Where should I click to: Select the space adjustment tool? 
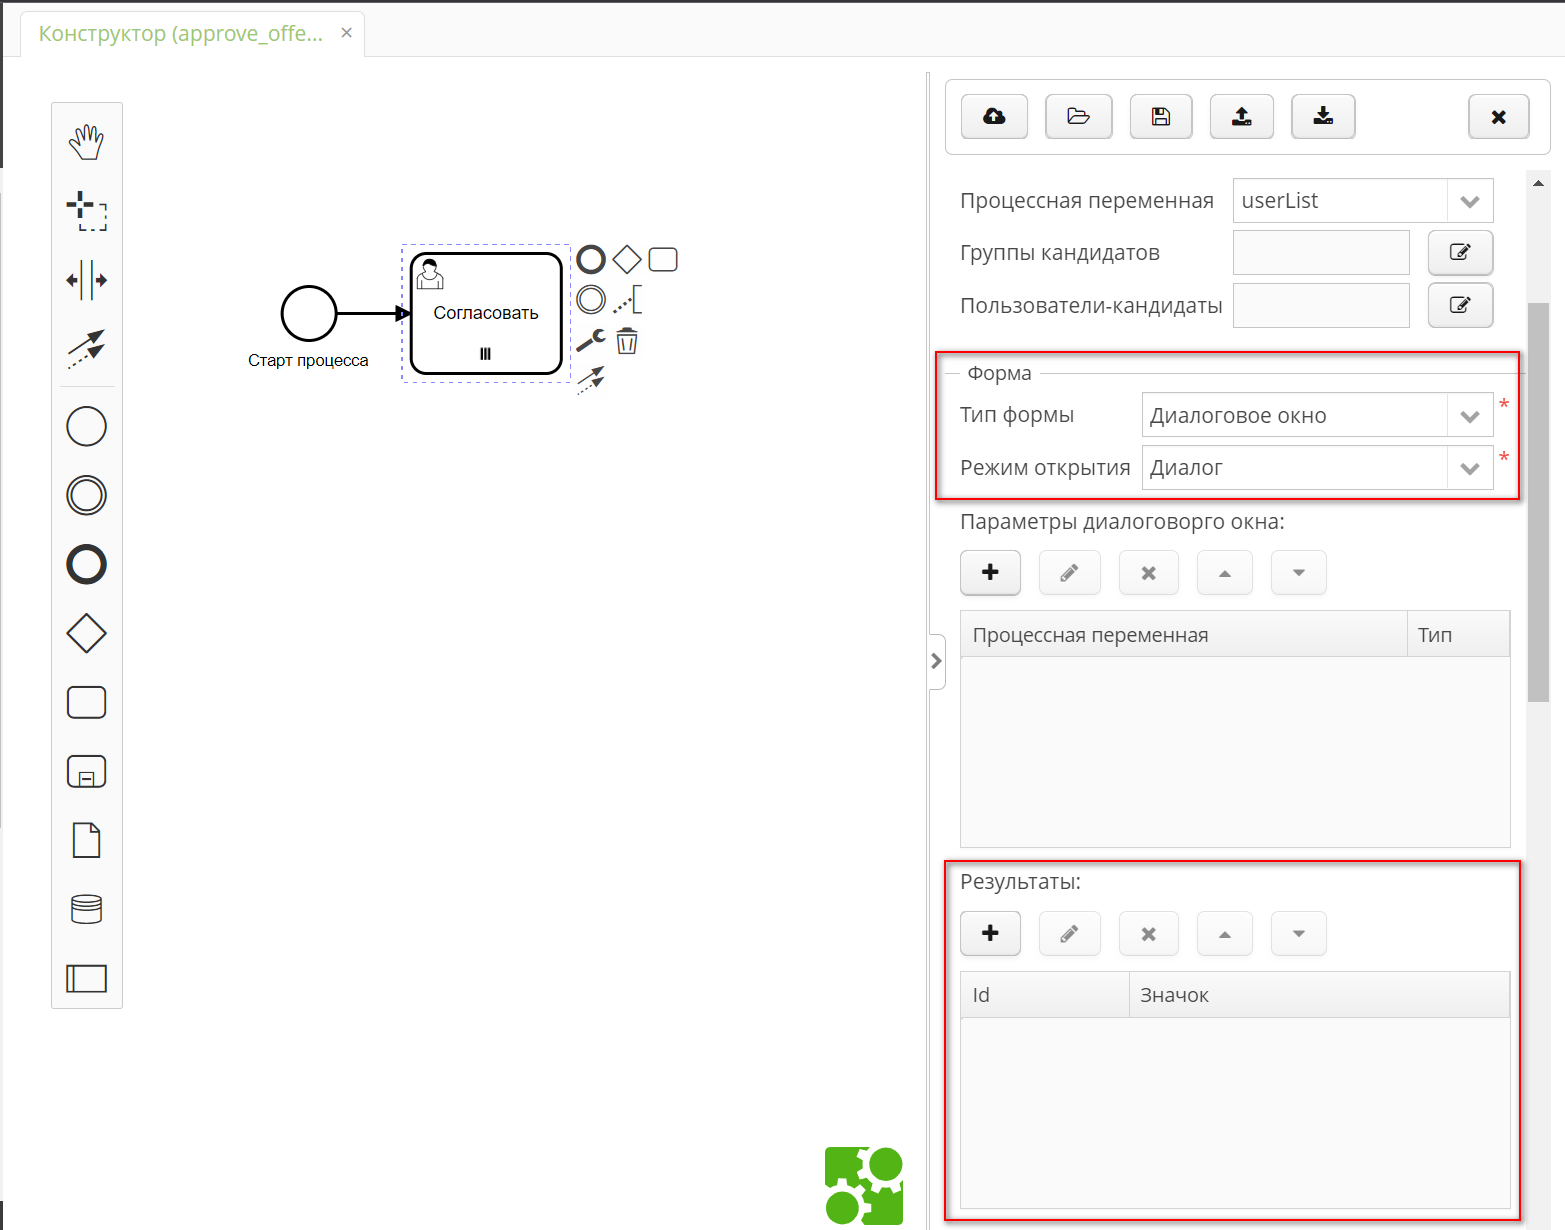tap(87, 281)
